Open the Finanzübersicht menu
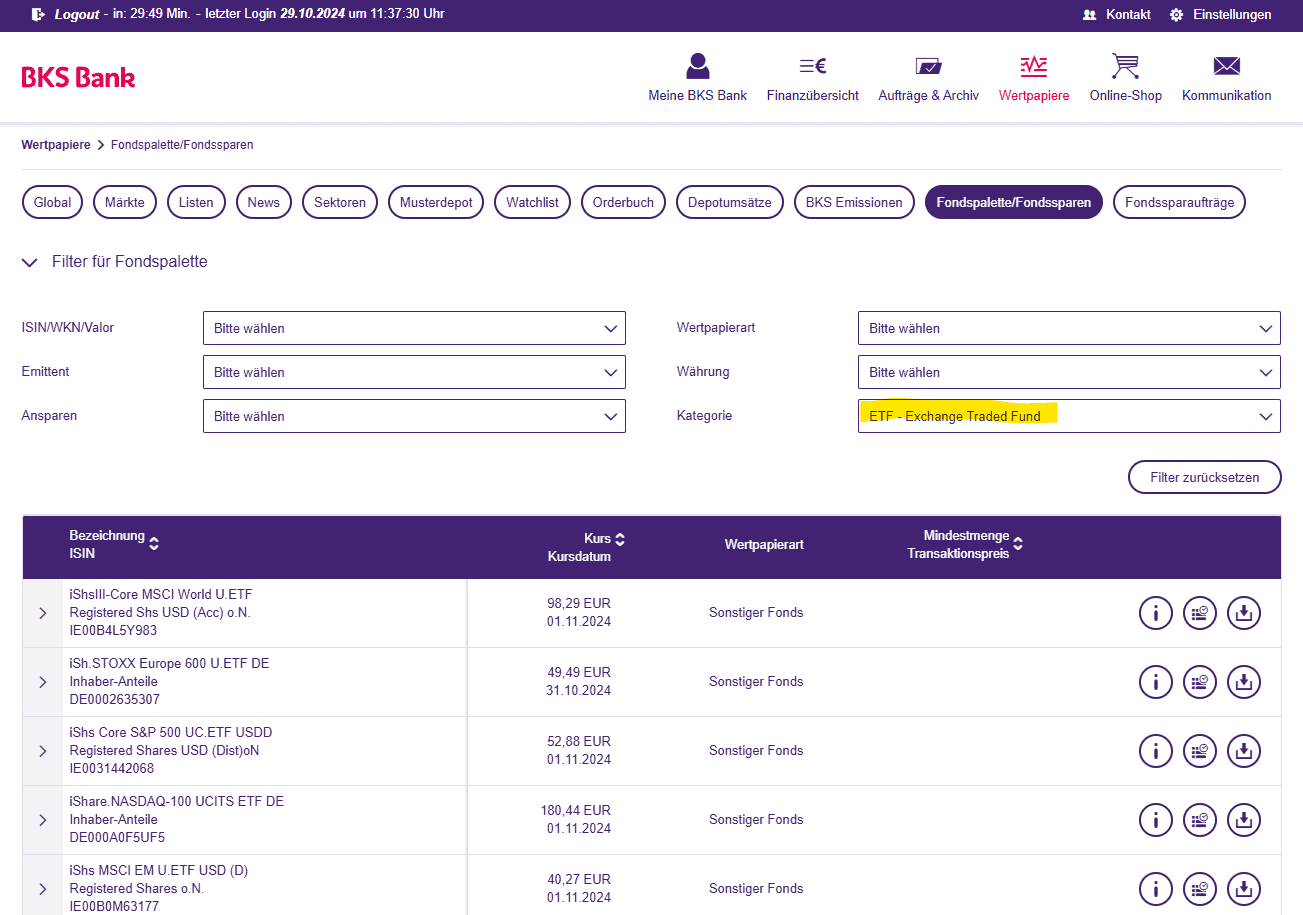Screen dimensions: 1303x915 point(812,77)
